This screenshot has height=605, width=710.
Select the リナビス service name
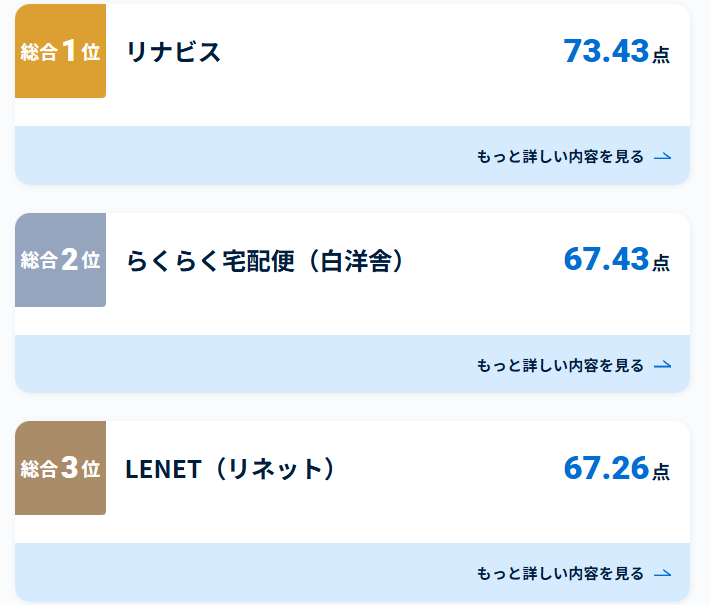tap(173, 52)
